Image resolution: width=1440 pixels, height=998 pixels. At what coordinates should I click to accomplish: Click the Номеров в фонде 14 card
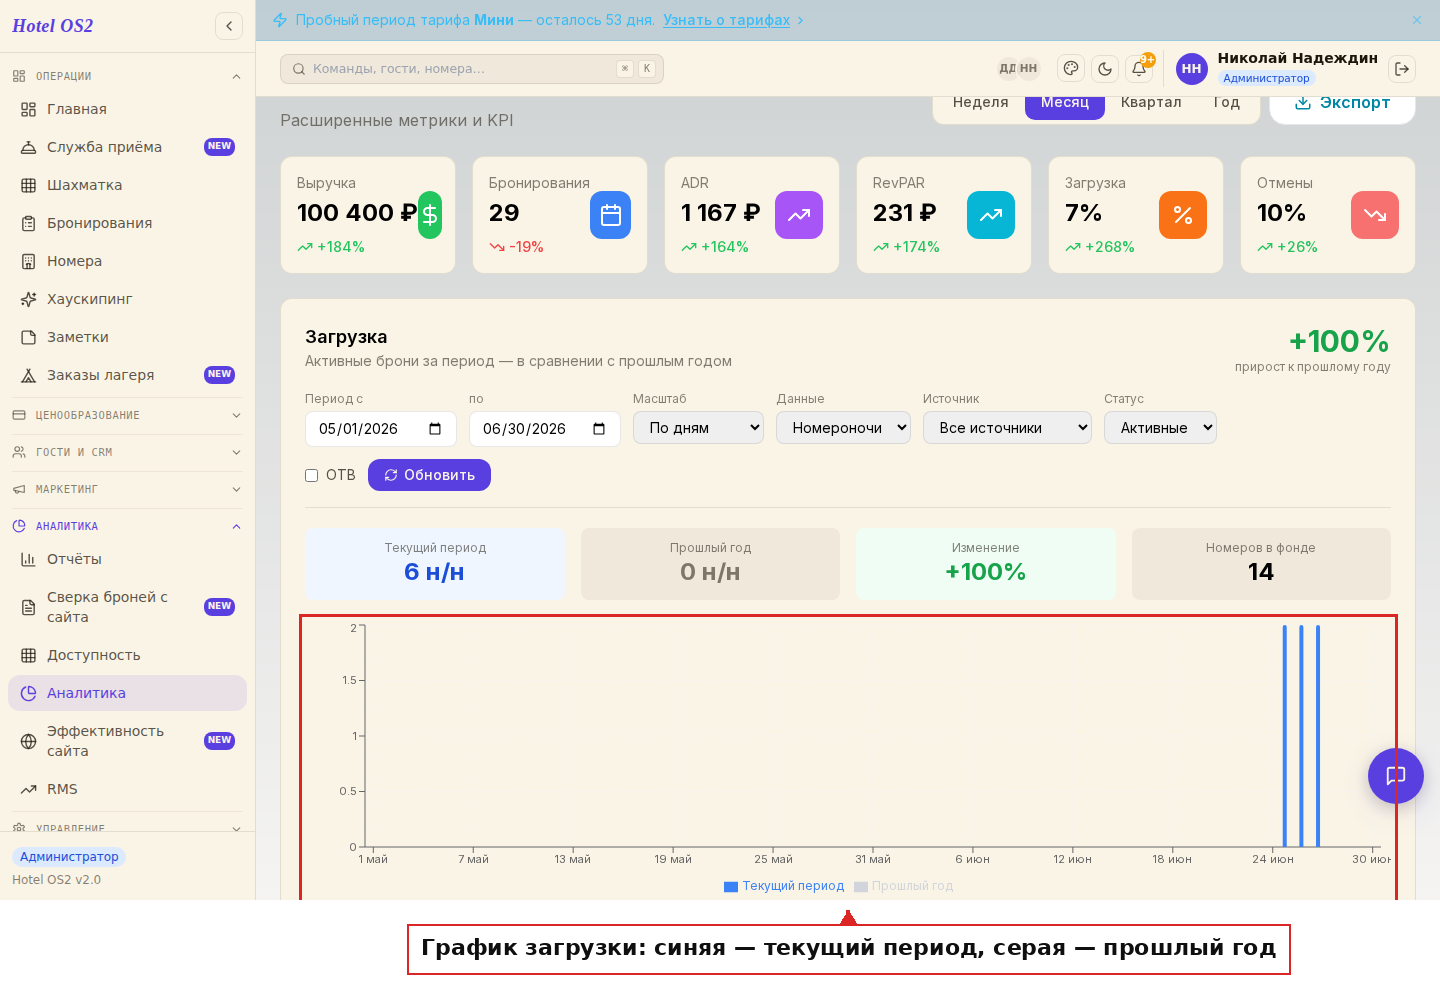click(x=1261, y=564)
